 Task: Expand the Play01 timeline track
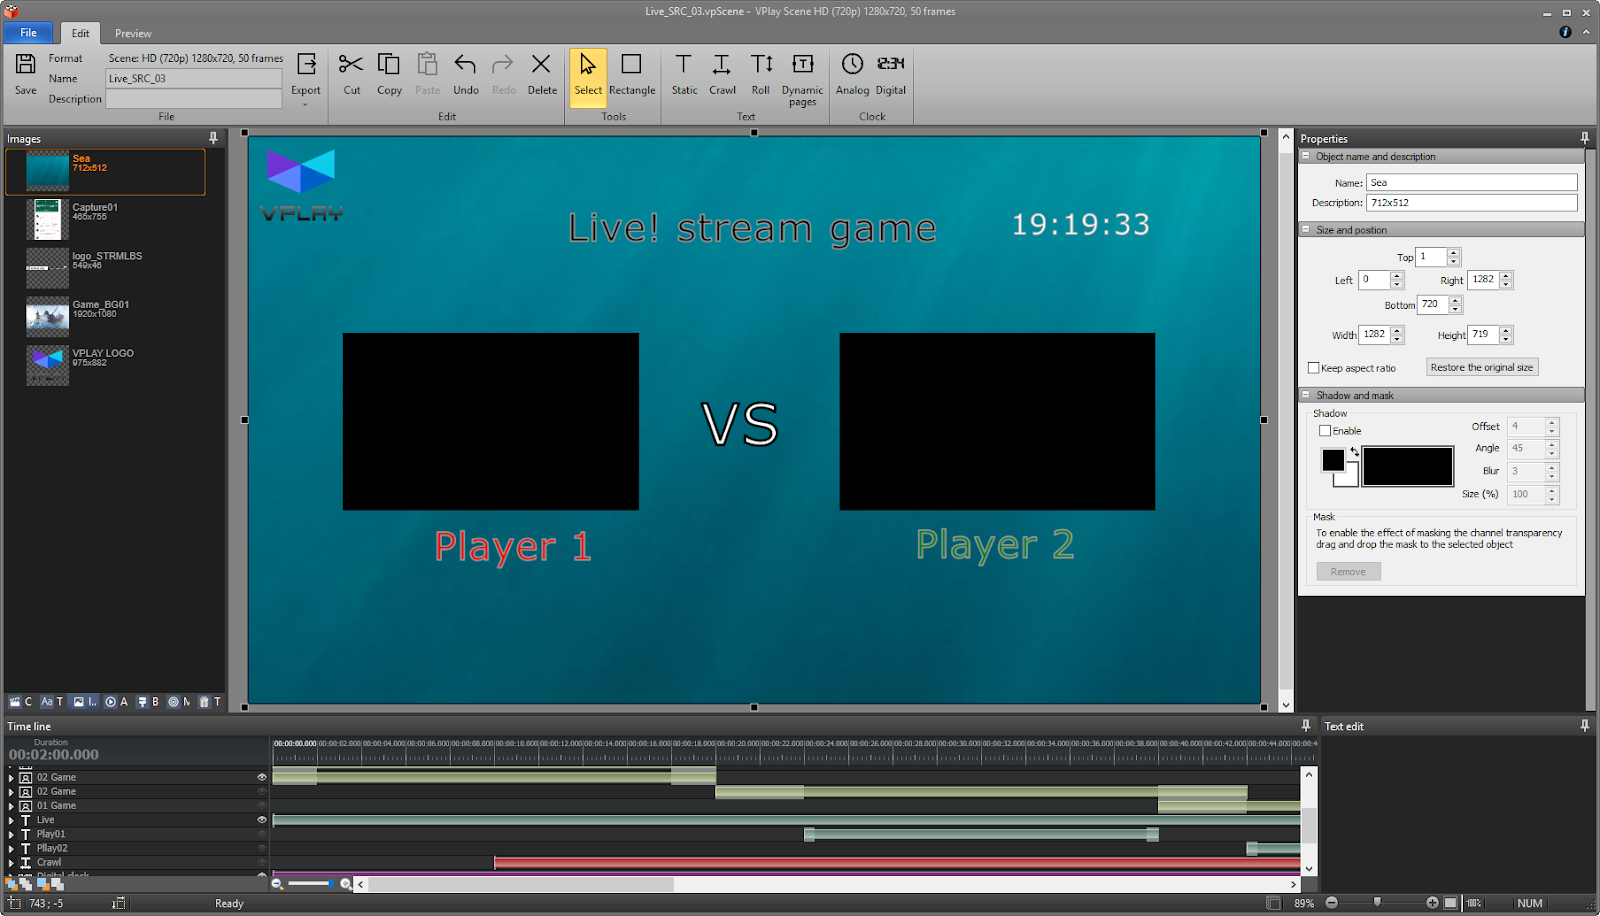(11, 833)
